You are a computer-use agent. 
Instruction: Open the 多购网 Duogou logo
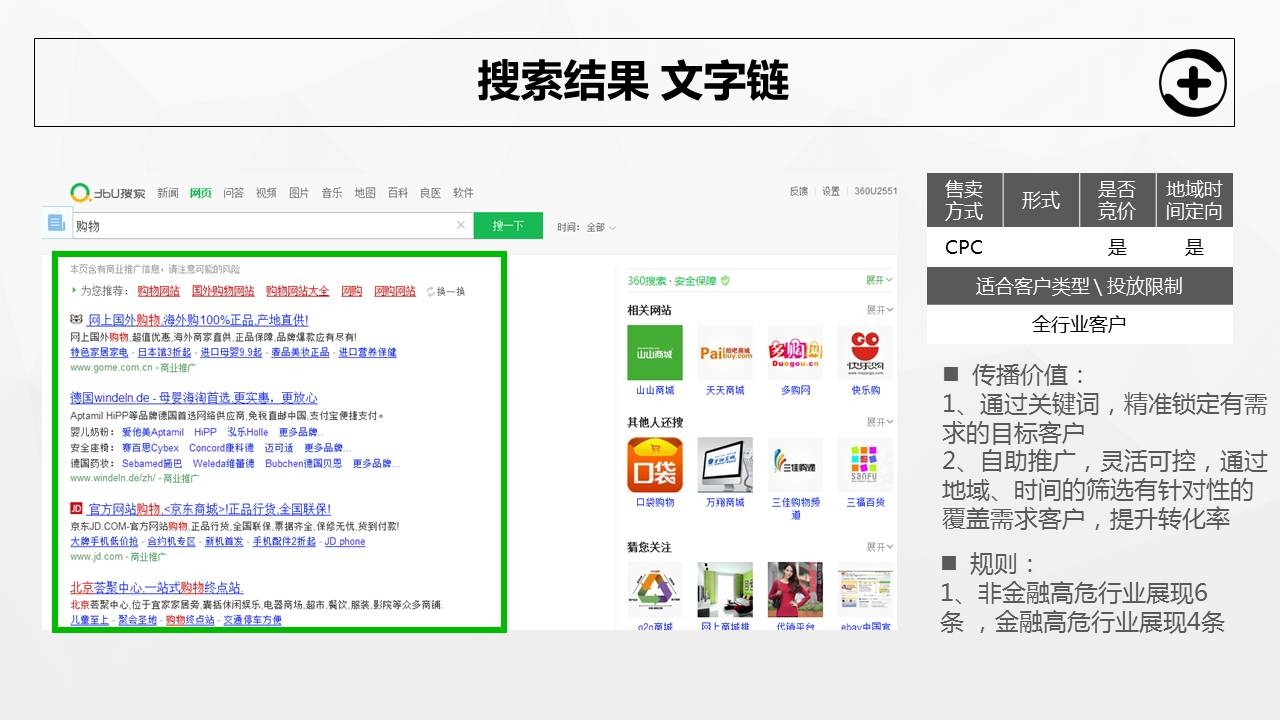pos(795,353)
